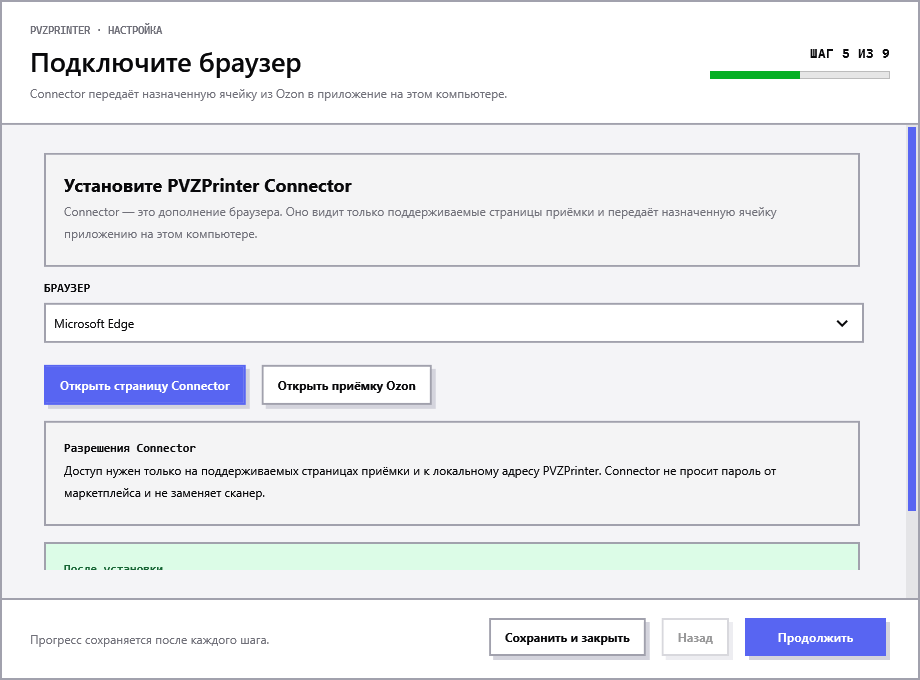Click 'PVZPRINTER · НАСТРОЙКА' breadcrumb text

[96, 30]
